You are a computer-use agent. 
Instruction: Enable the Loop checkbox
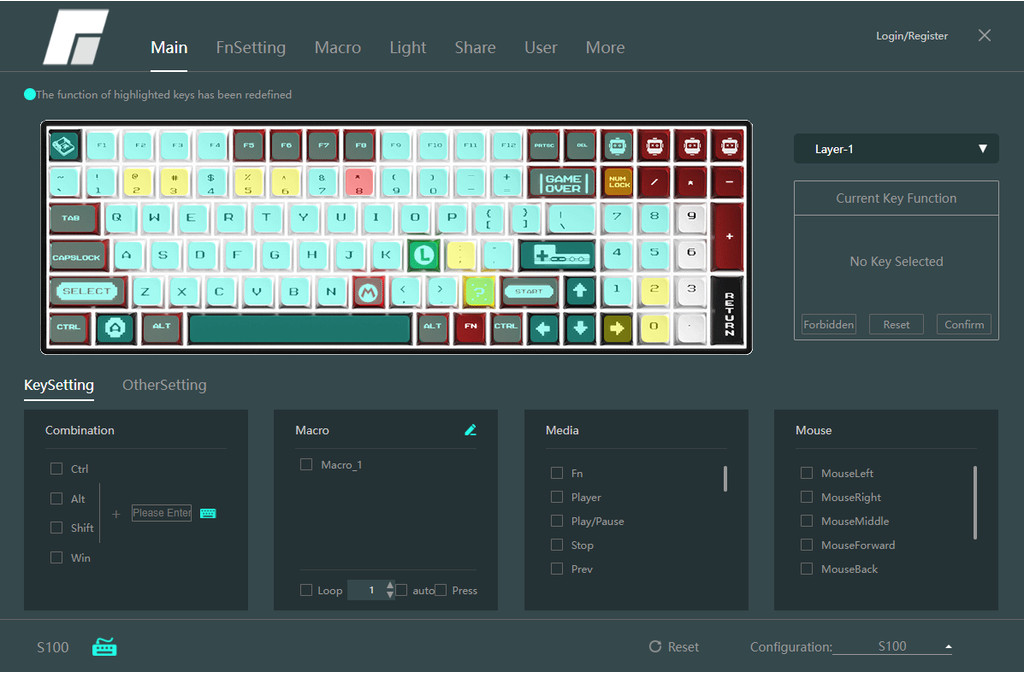[x=306, y=590]
